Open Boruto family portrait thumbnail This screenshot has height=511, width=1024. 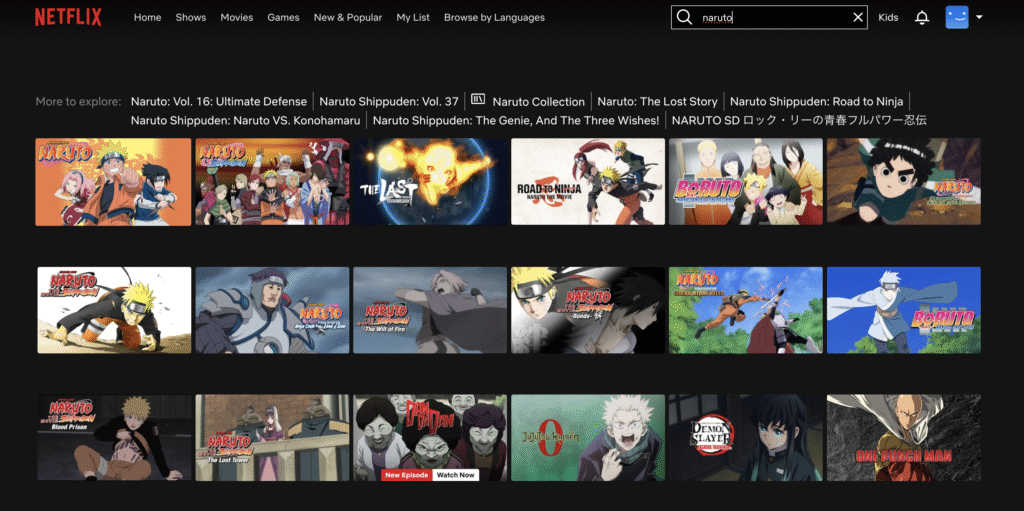click(x=746, y=182)
